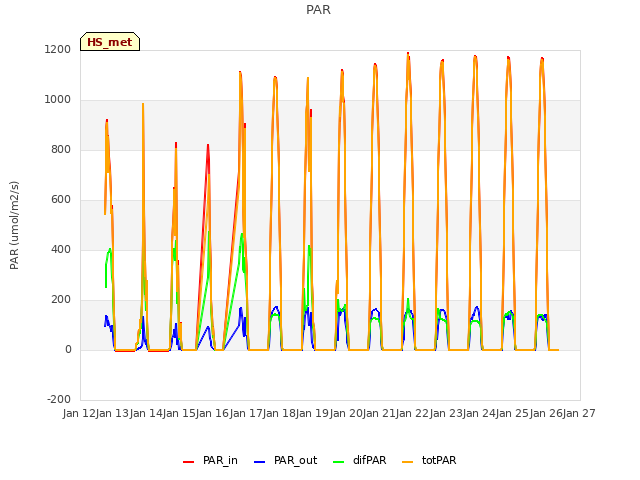Image resolution: width=640 pixels, height=480 pixels.
Task: Click the Jan 22 x-axis label
Action: click(413, 413)
